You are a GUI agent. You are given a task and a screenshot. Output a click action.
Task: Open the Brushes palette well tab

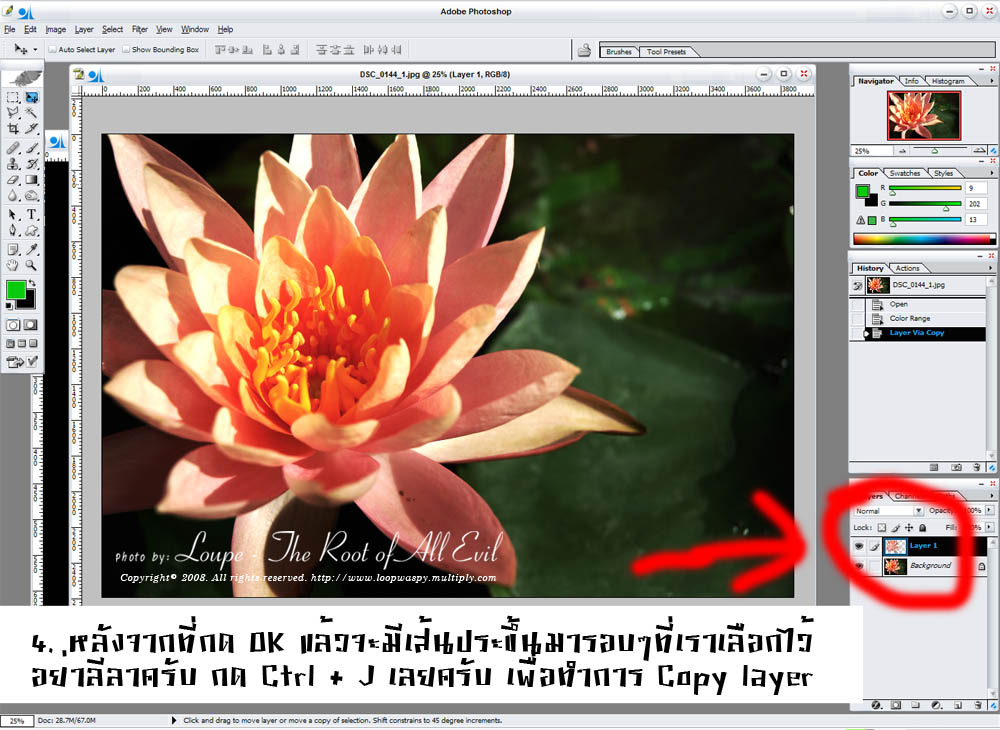coord(619,52)
